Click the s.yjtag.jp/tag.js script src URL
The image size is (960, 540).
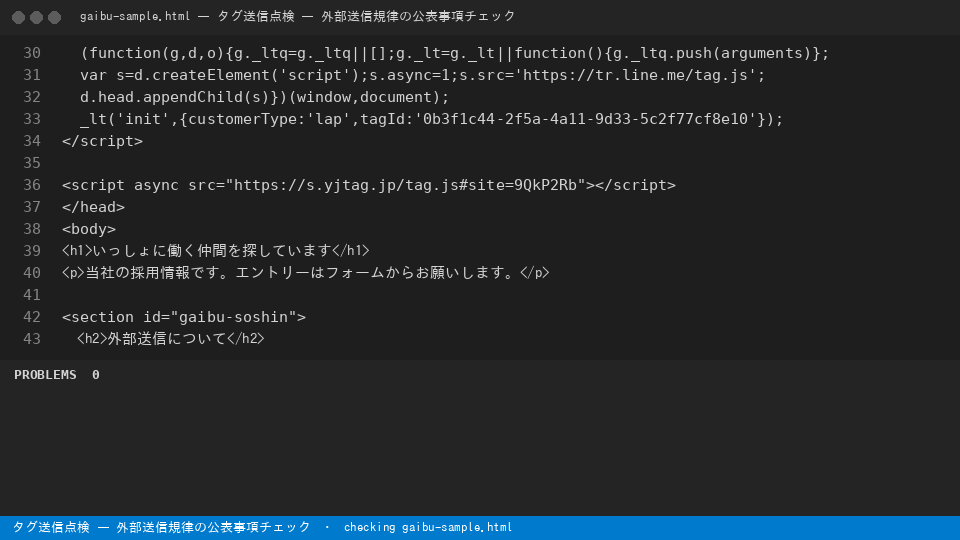pyautogui.click(x=405, y=185)
